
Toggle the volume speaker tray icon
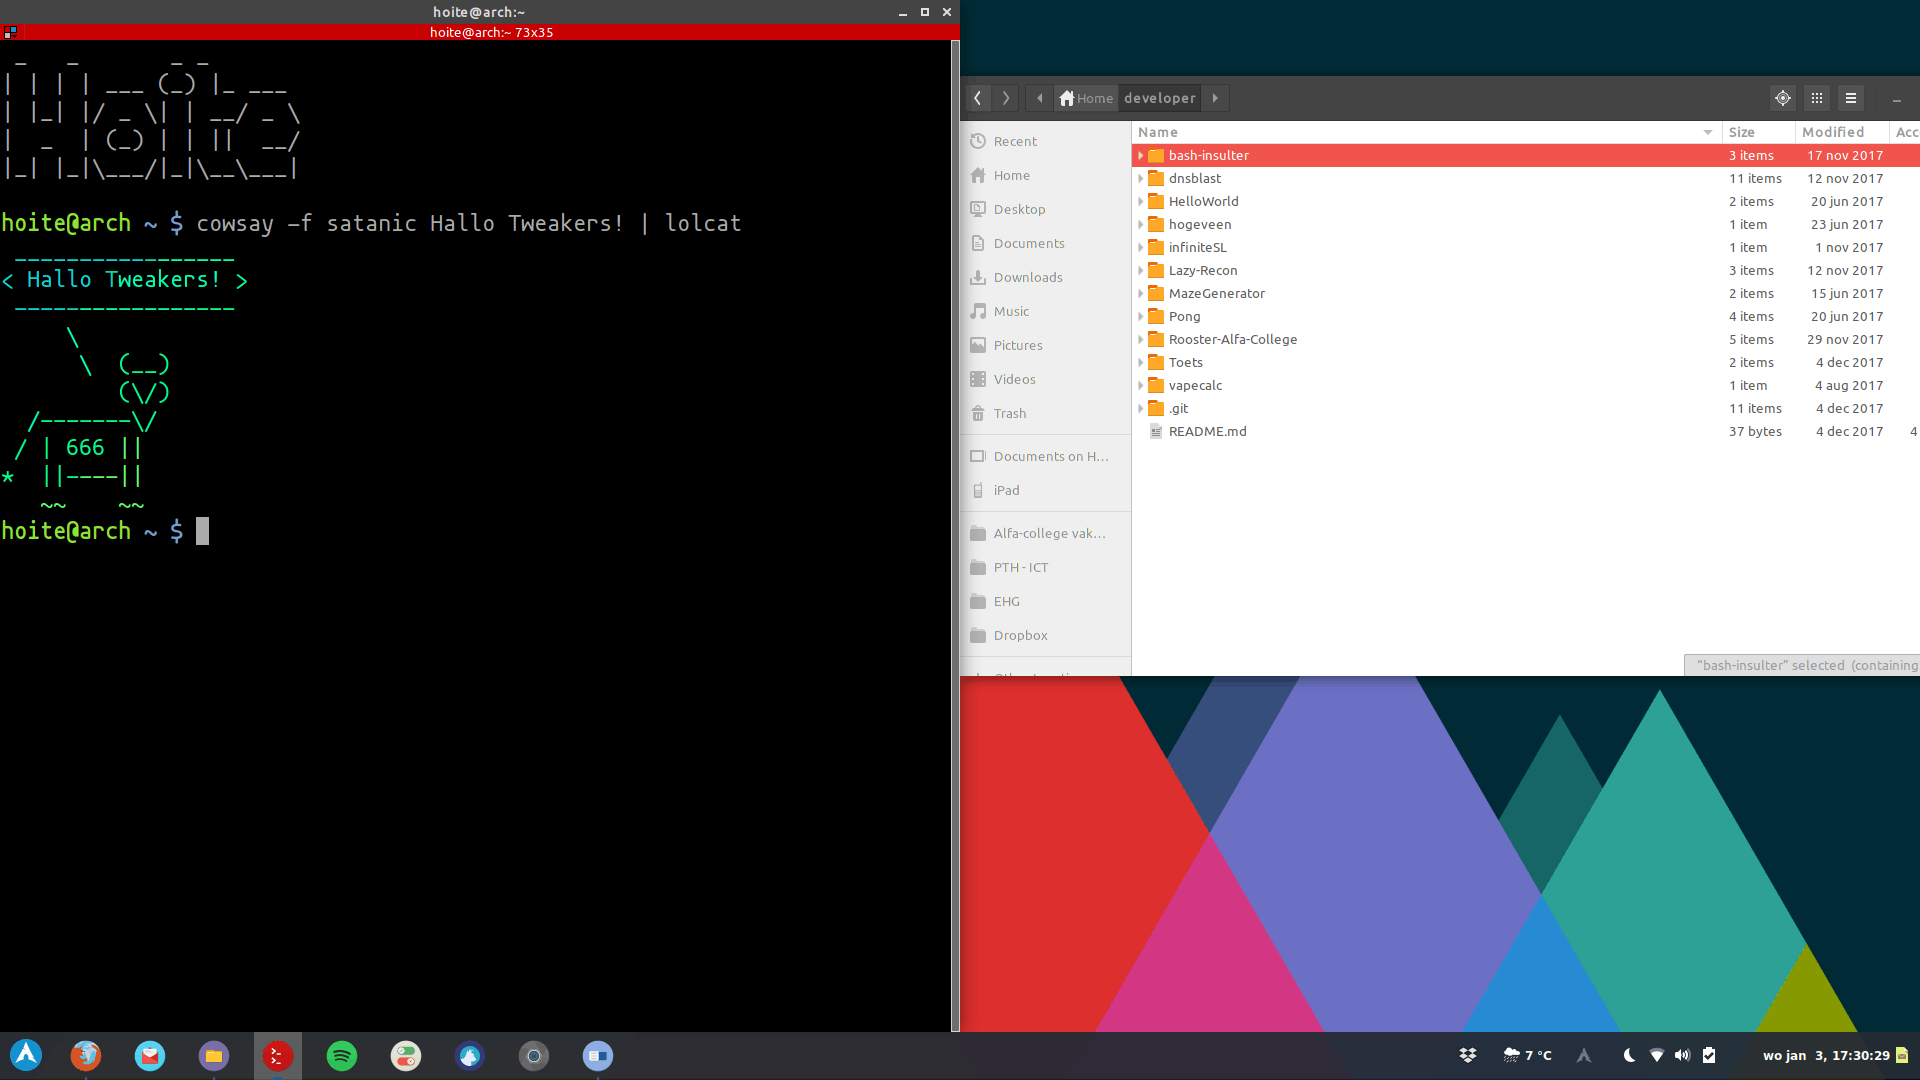tap(1682, 1055)
